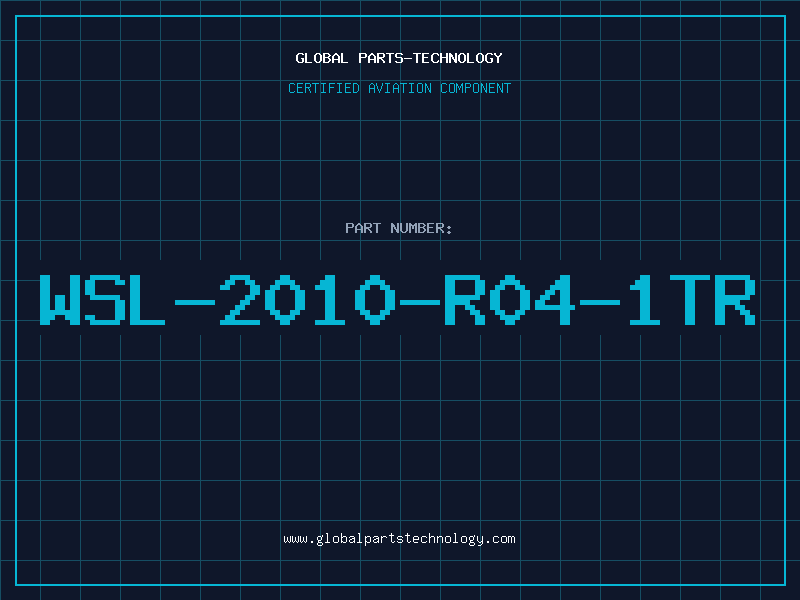The image size is (800, 600).
Task: Open the www.globalpartstechnology.com link
Action: click(399, 539)
